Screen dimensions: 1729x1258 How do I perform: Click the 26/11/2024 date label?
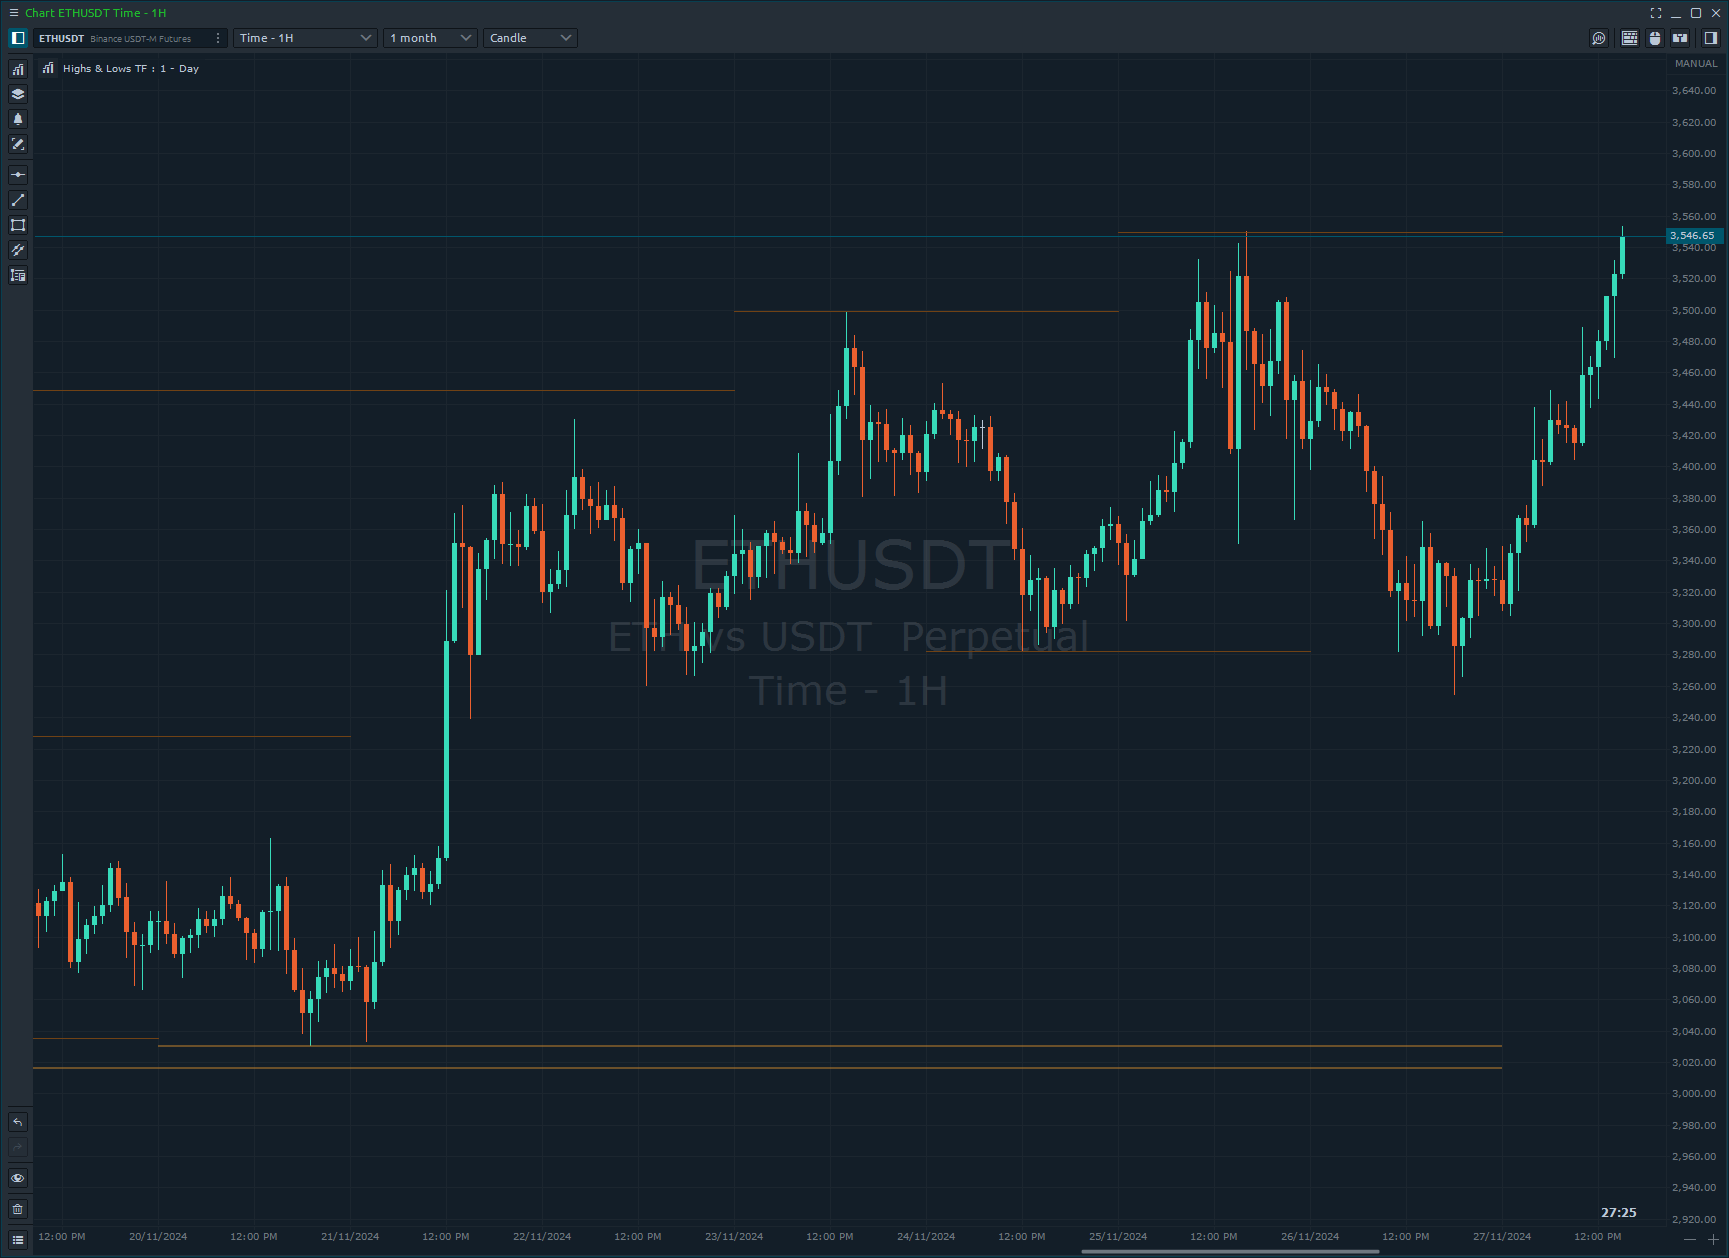(1310, 1237)
